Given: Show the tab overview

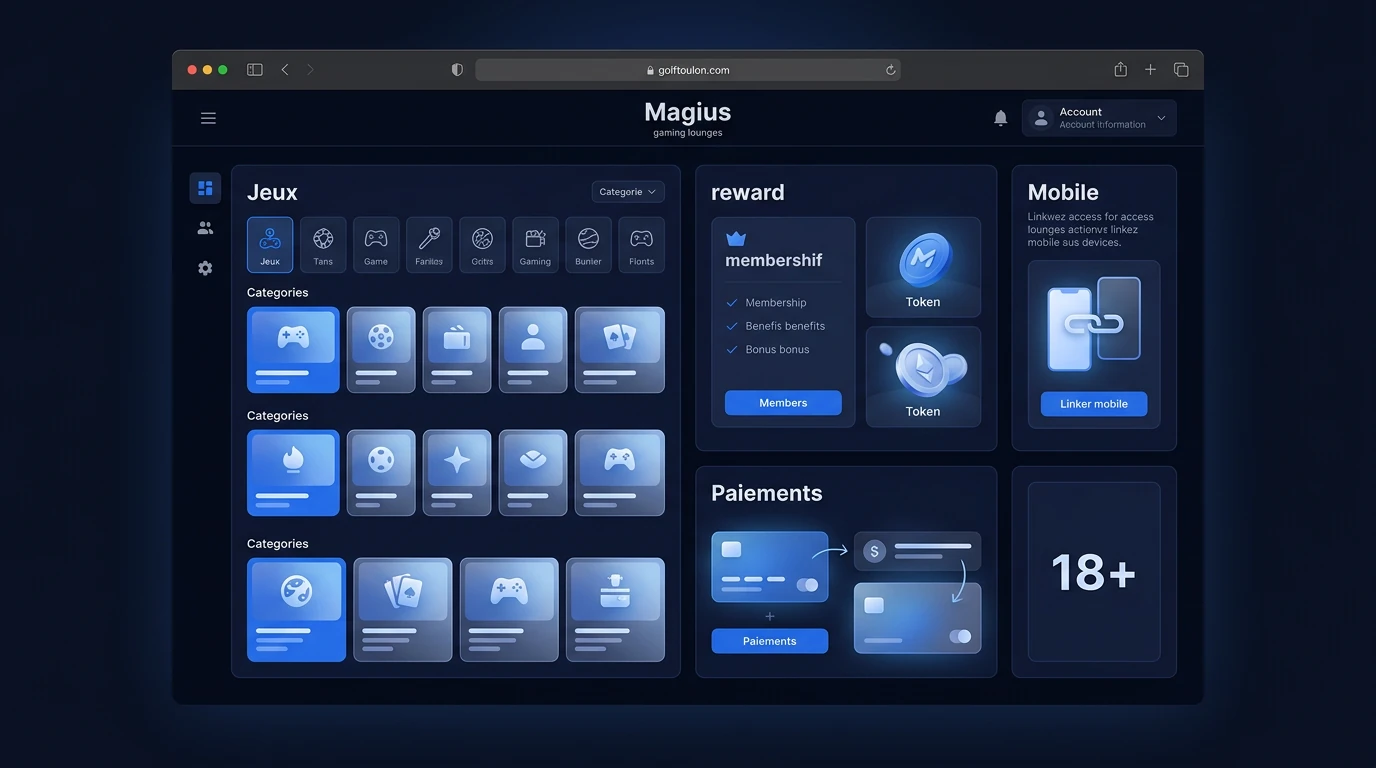Looking at the screenshot, I should tap(1181, 70).
